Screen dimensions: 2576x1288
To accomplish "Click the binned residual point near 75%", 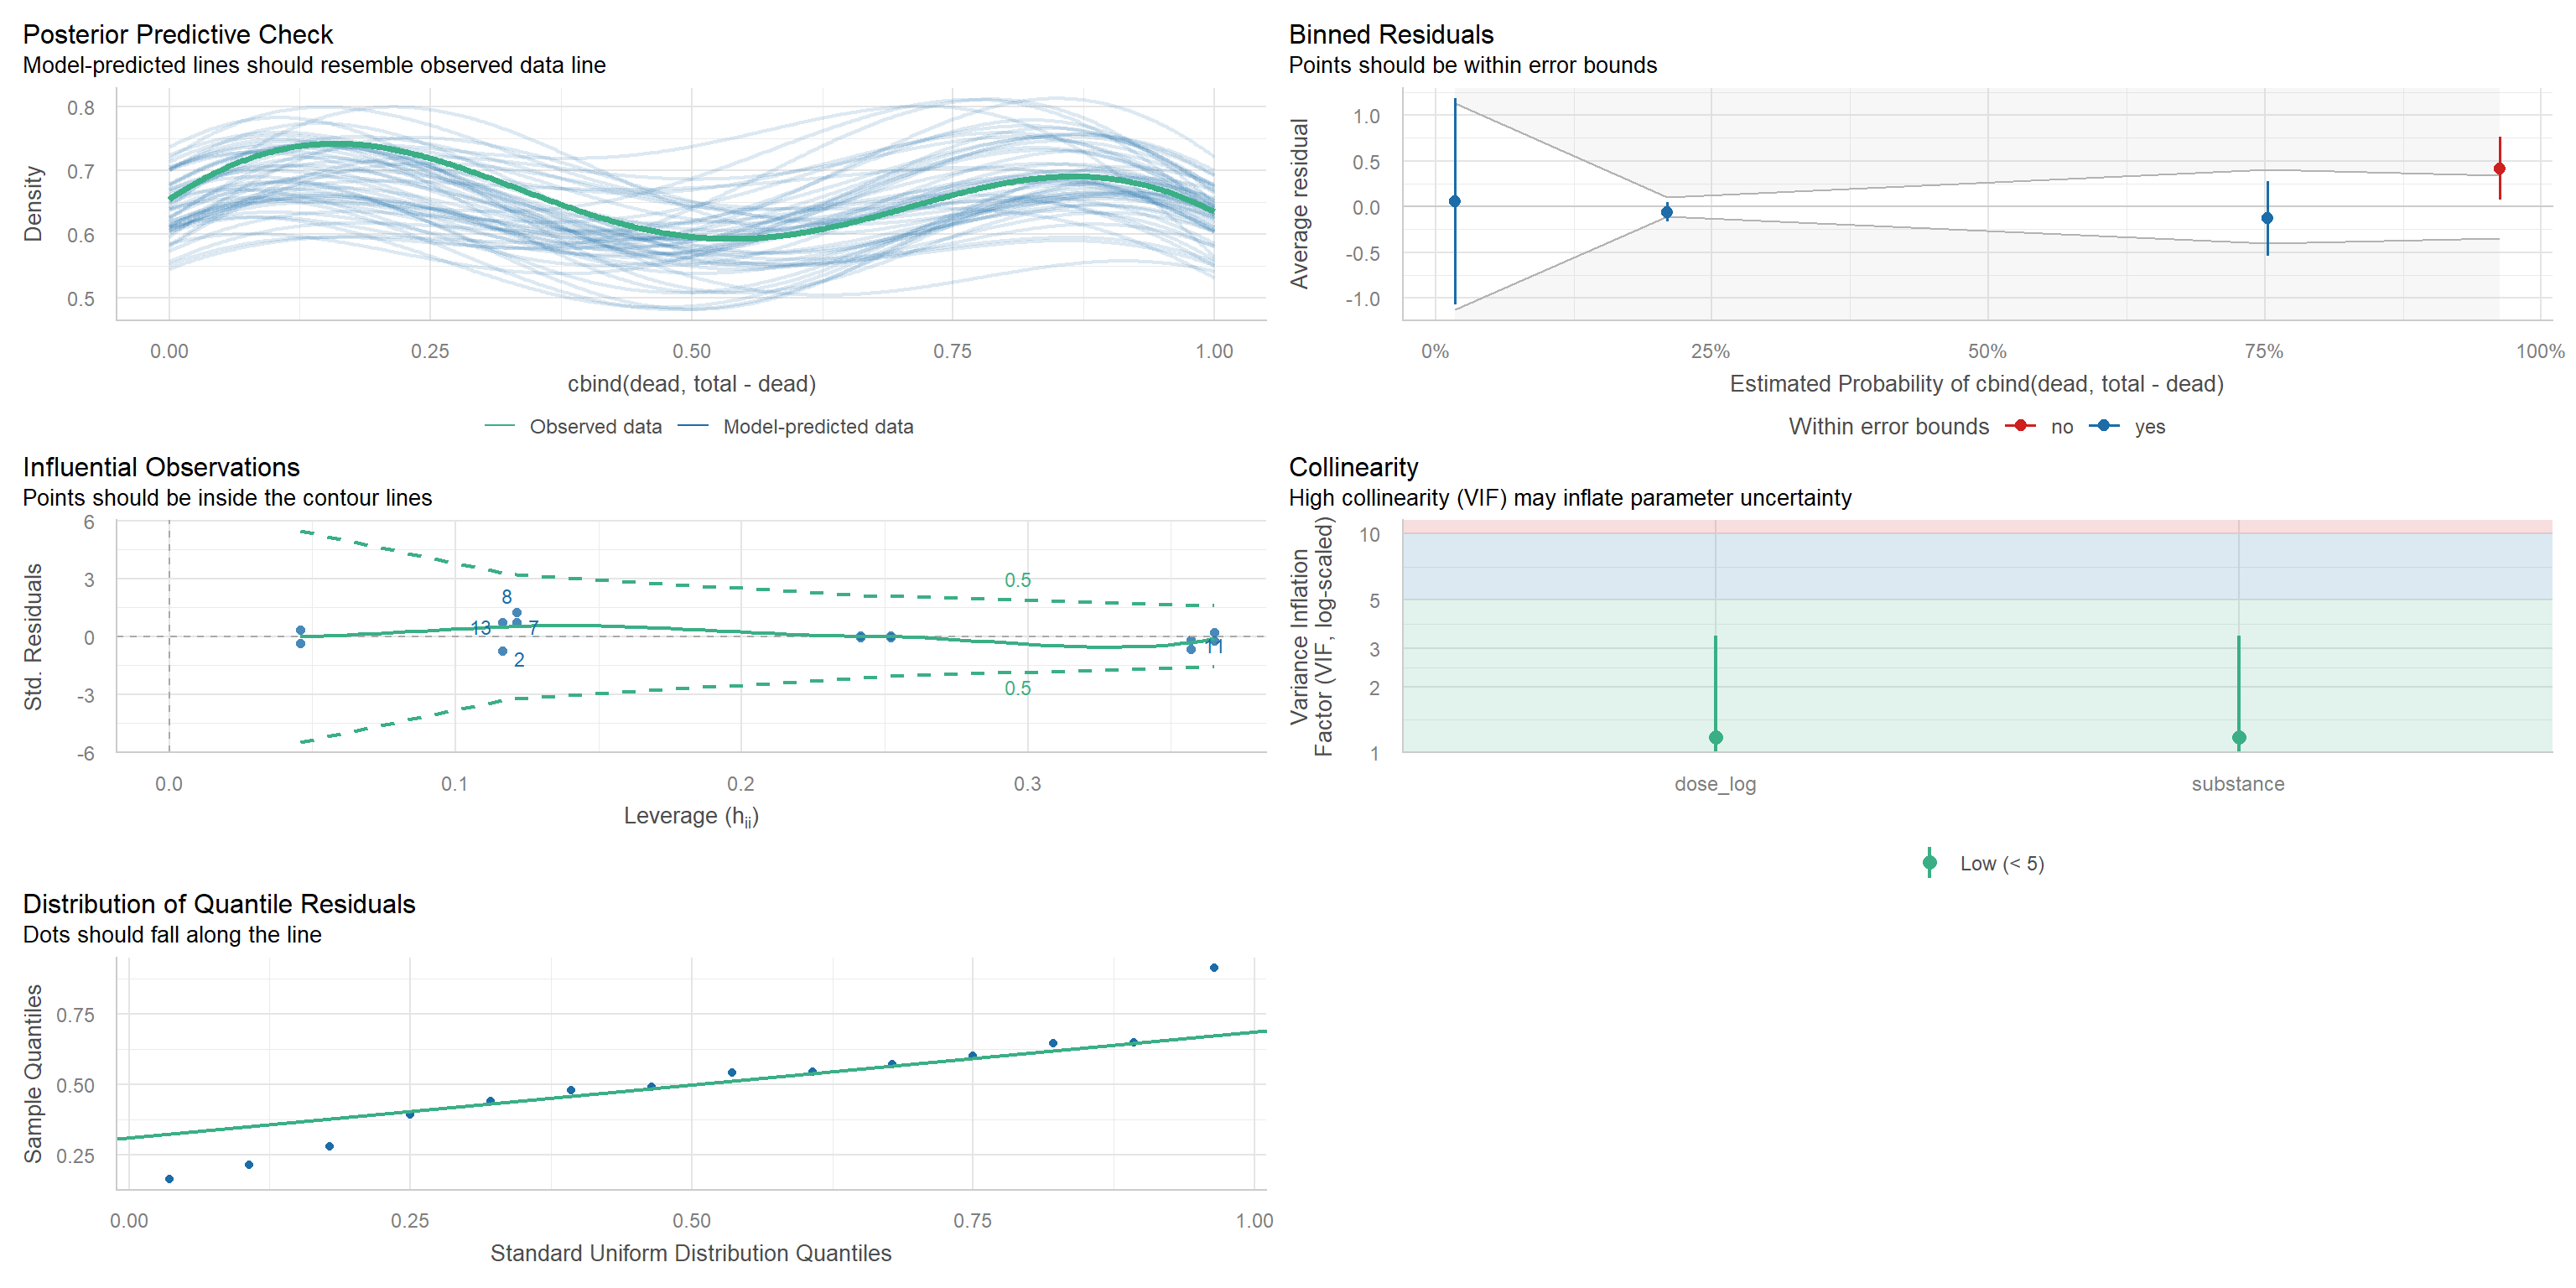I will point(2267,218).
